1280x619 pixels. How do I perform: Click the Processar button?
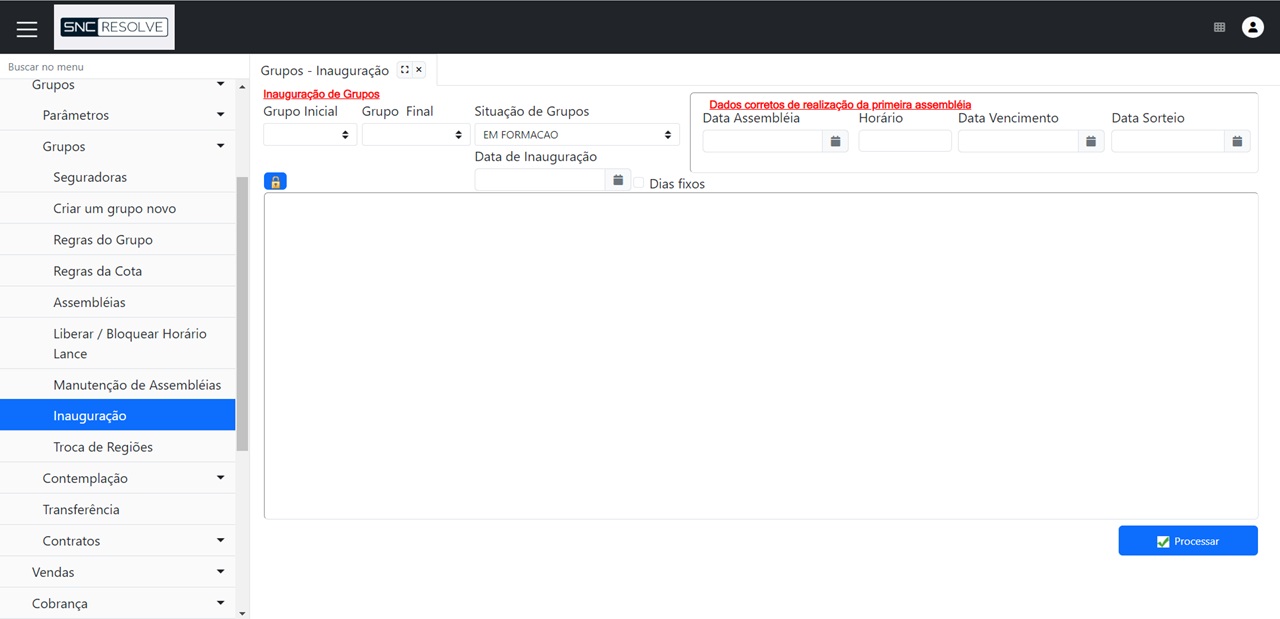pyautogui.click(x=1187, y=541)
